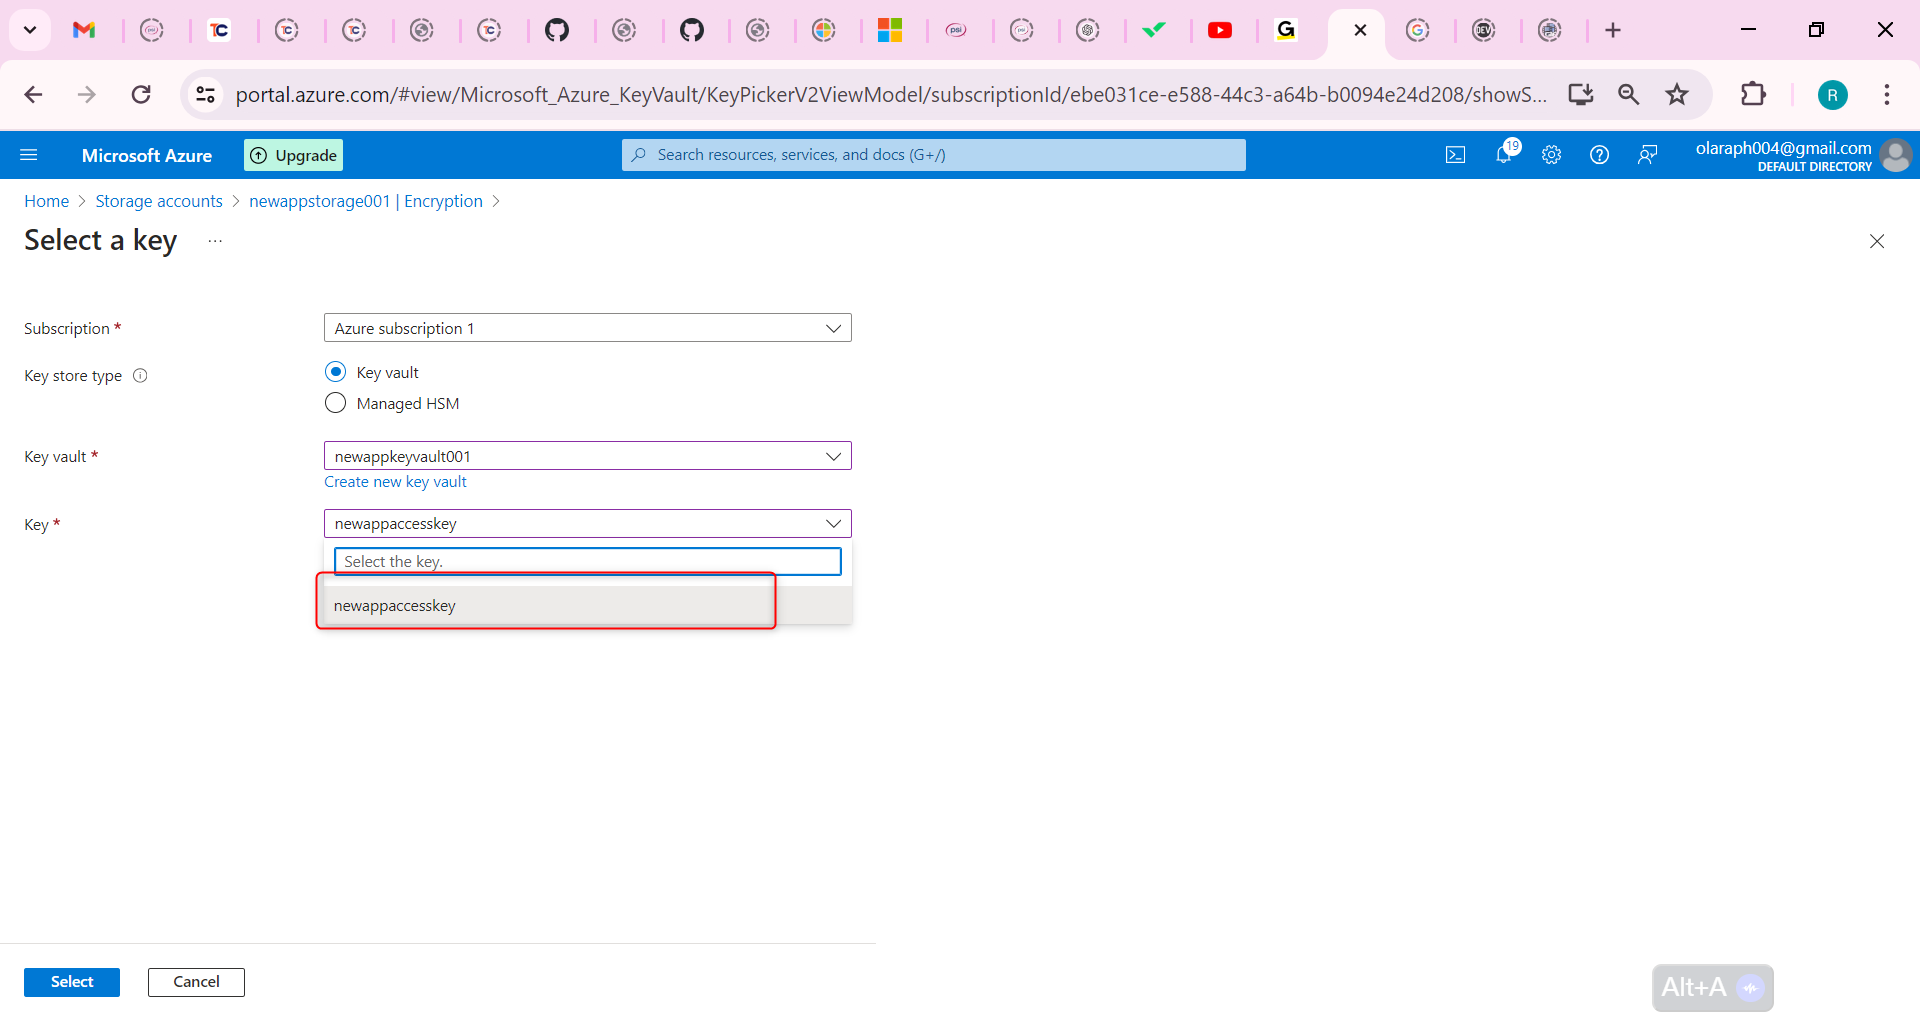1920x1020 pixels.
Task: Switch to the Microsoft logo tab
Action: [890, 30]
